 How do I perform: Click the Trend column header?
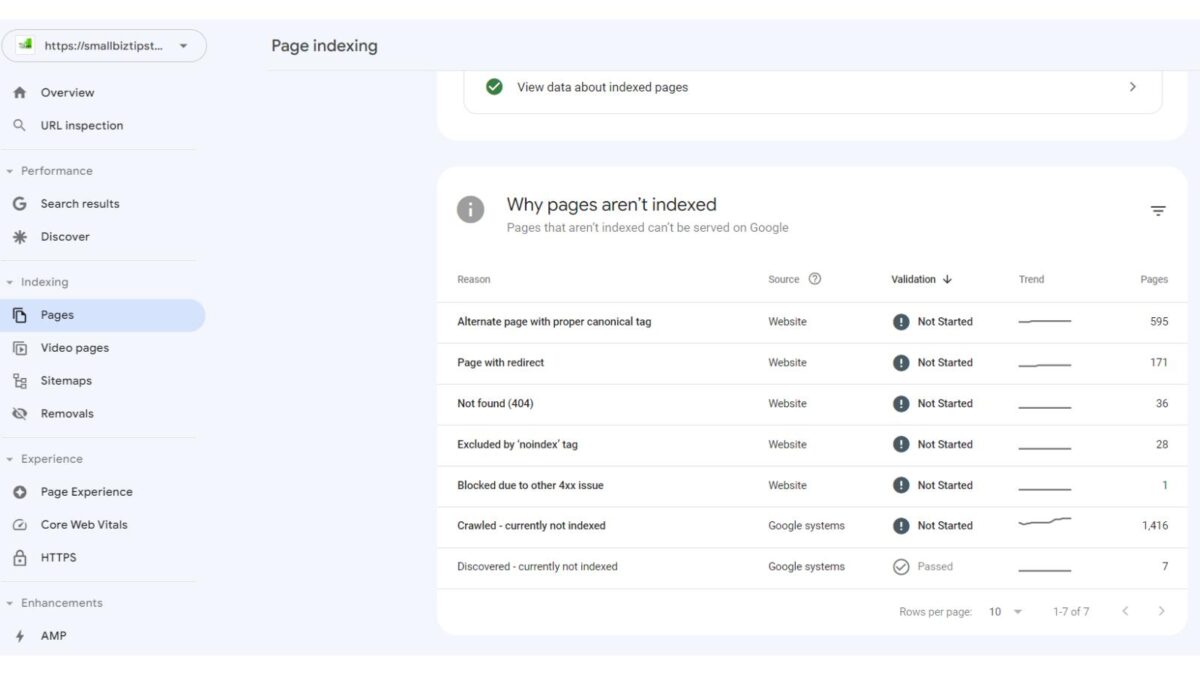[x=1031, y=280]
